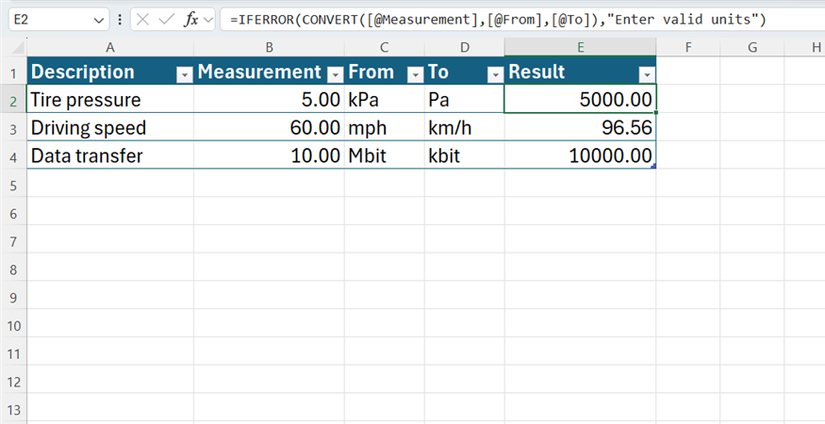Select the 5.00 measurement cell
This screenshot has height=424, width=825.
coord(269,99)
